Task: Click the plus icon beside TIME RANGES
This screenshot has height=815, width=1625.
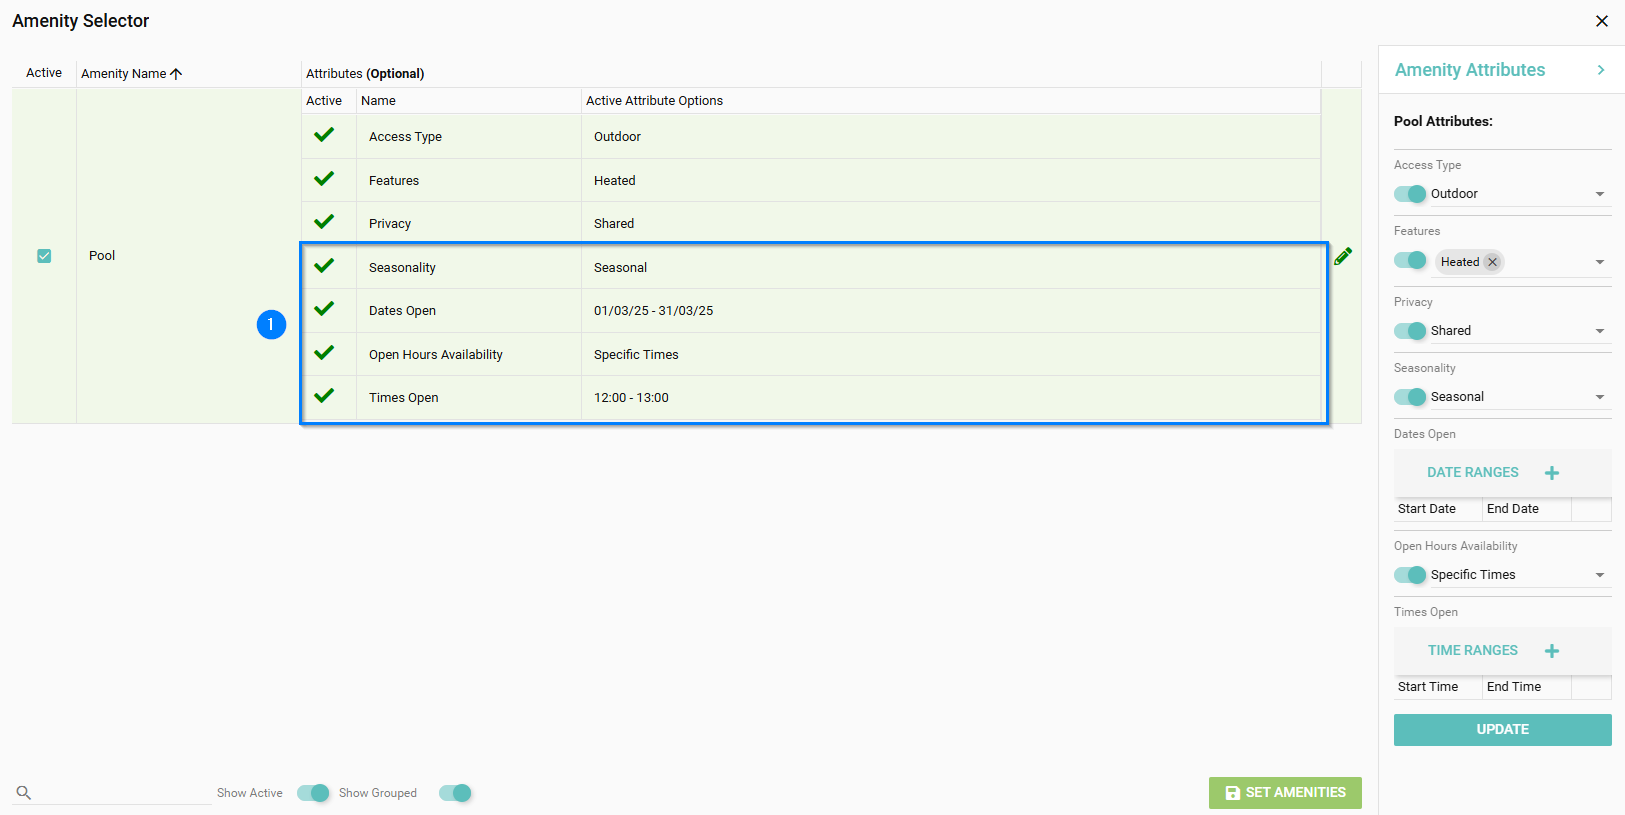Action: [x=1551, y=651]
